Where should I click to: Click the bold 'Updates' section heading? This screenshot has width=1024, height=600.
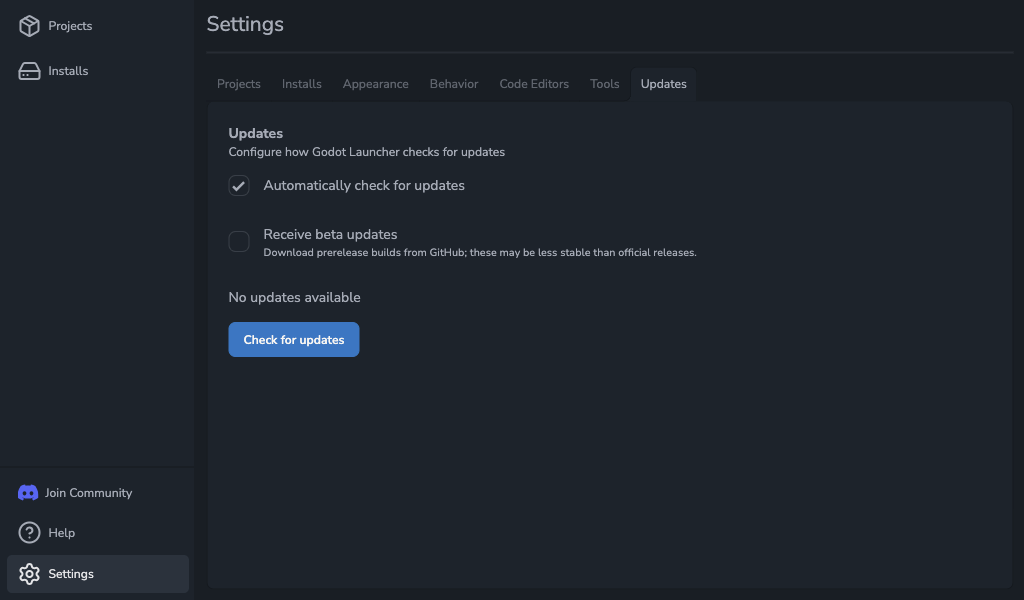(x=255, y=133)
